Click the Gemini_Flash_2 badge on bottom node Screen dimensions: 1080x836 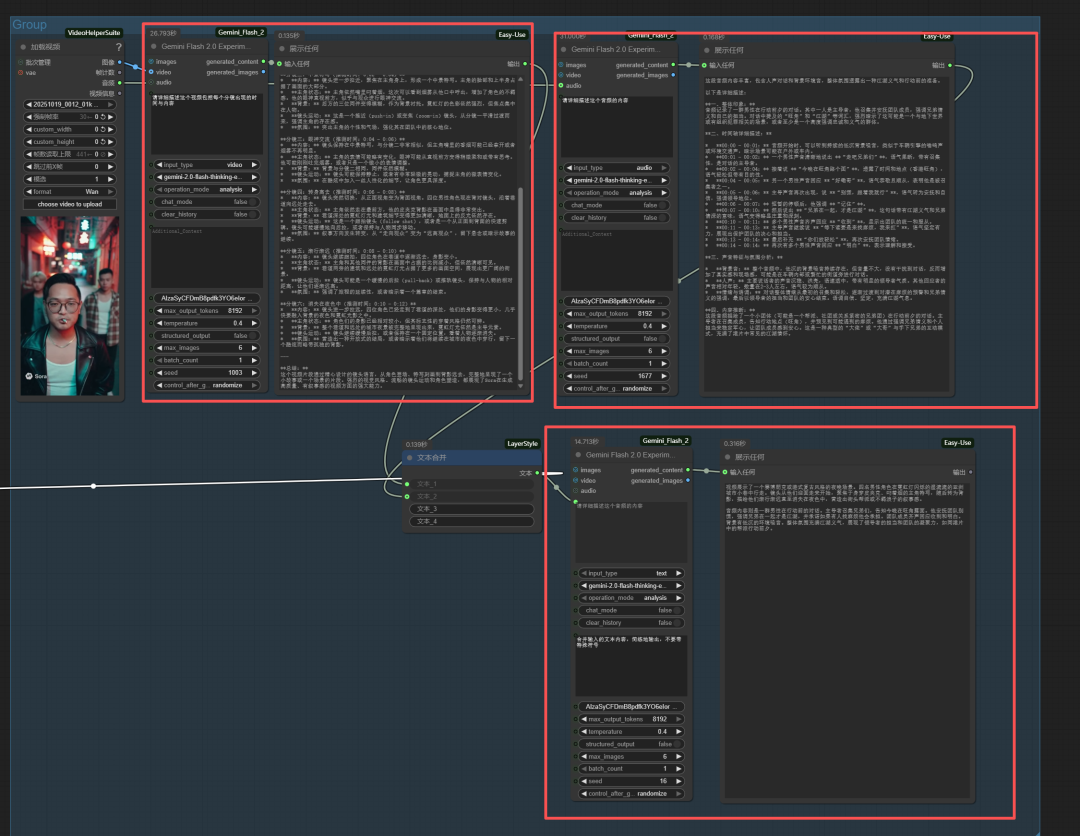[x=665, y=440]
